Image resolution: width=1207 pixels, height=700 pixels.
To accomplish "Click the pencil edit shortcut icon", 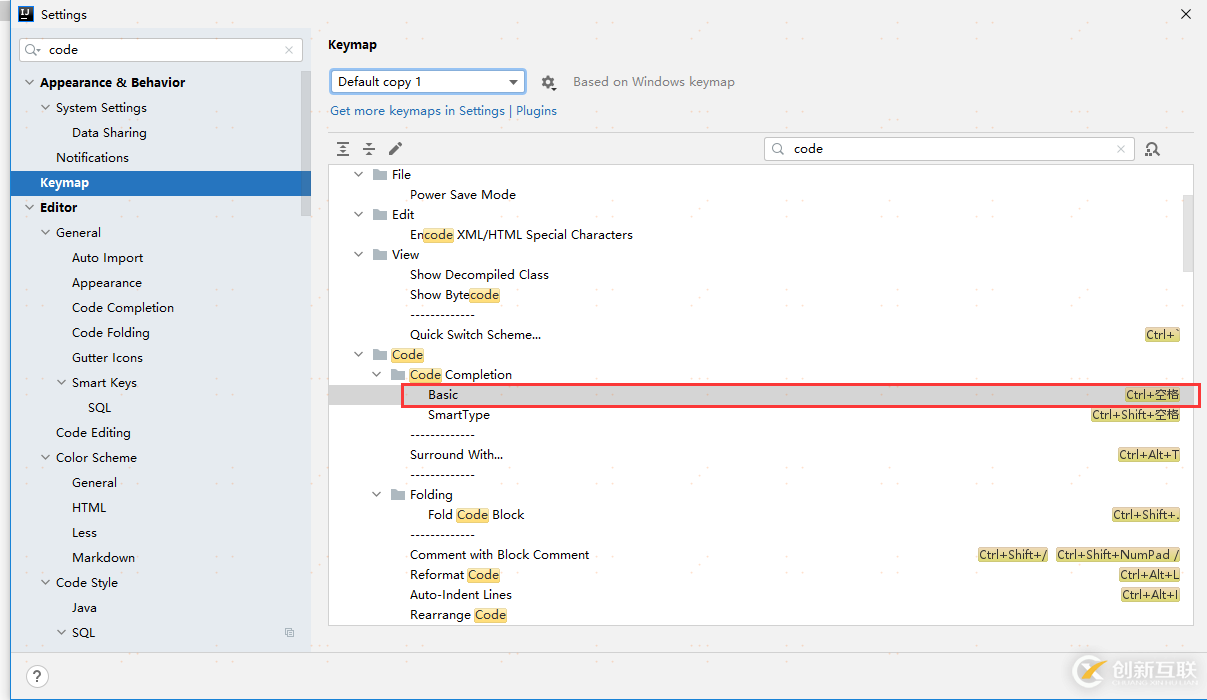I will pos(395,149).
